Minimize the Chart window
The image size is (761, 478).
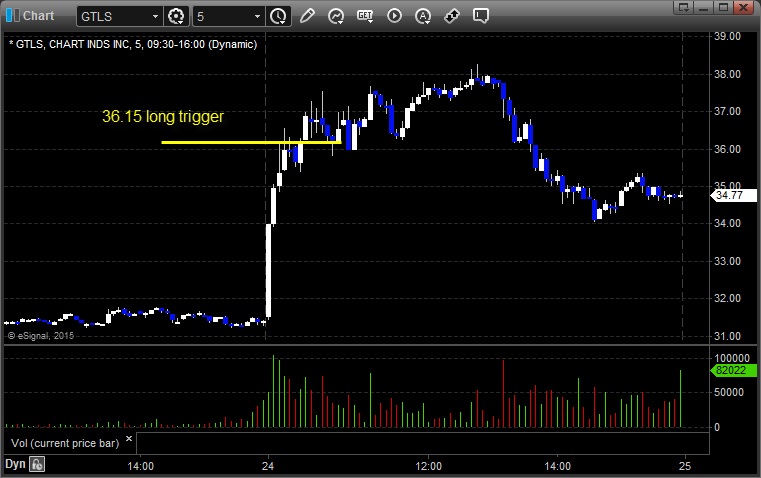703,7
